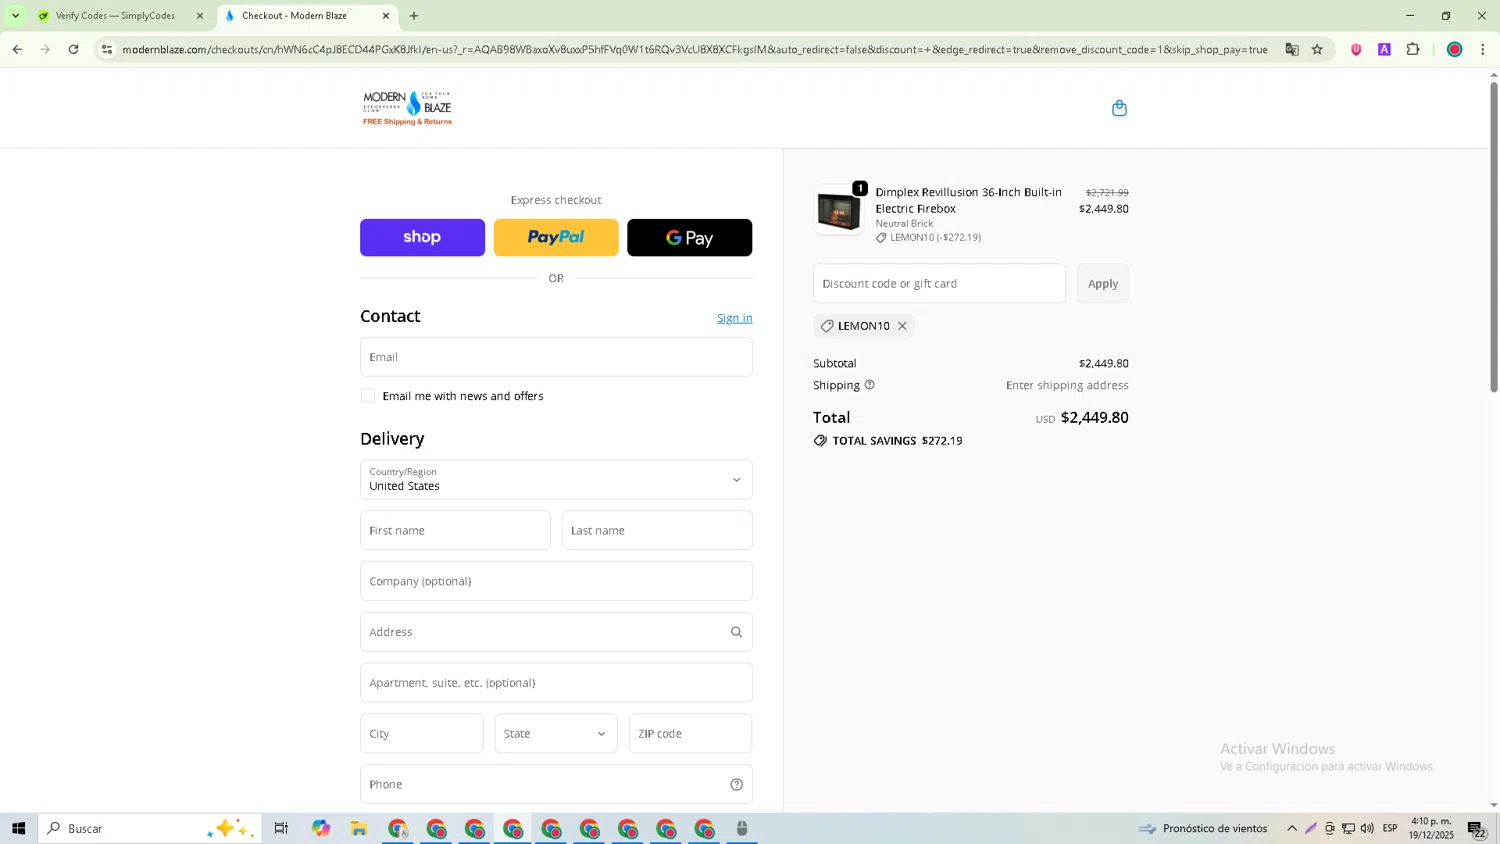1500x844 pixels.
Task: Pay with Google Pay button
Action: (x=689, y=238)
